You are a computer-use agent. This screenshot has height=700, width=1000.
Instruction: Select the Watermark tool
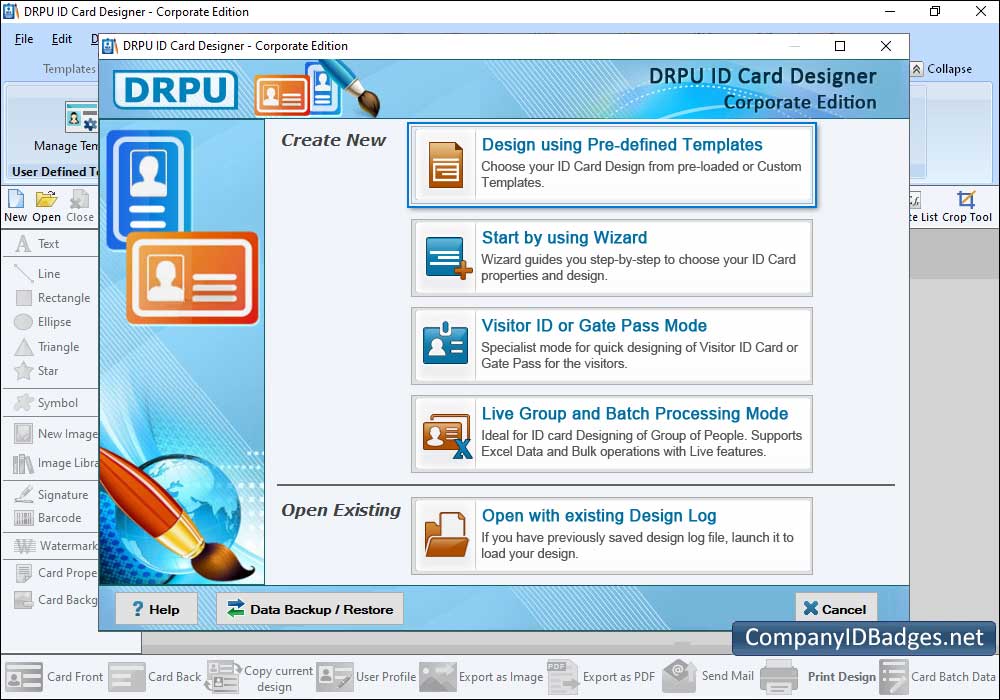pos(55,546)
